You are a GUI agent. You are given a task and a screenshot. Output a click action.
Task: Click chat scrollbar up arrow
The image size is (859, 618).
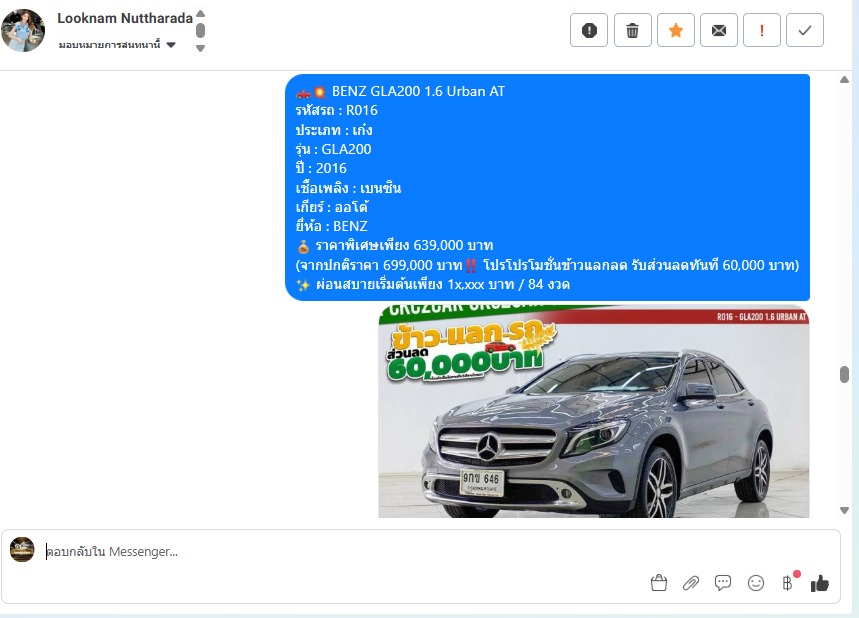coord(844,80)
